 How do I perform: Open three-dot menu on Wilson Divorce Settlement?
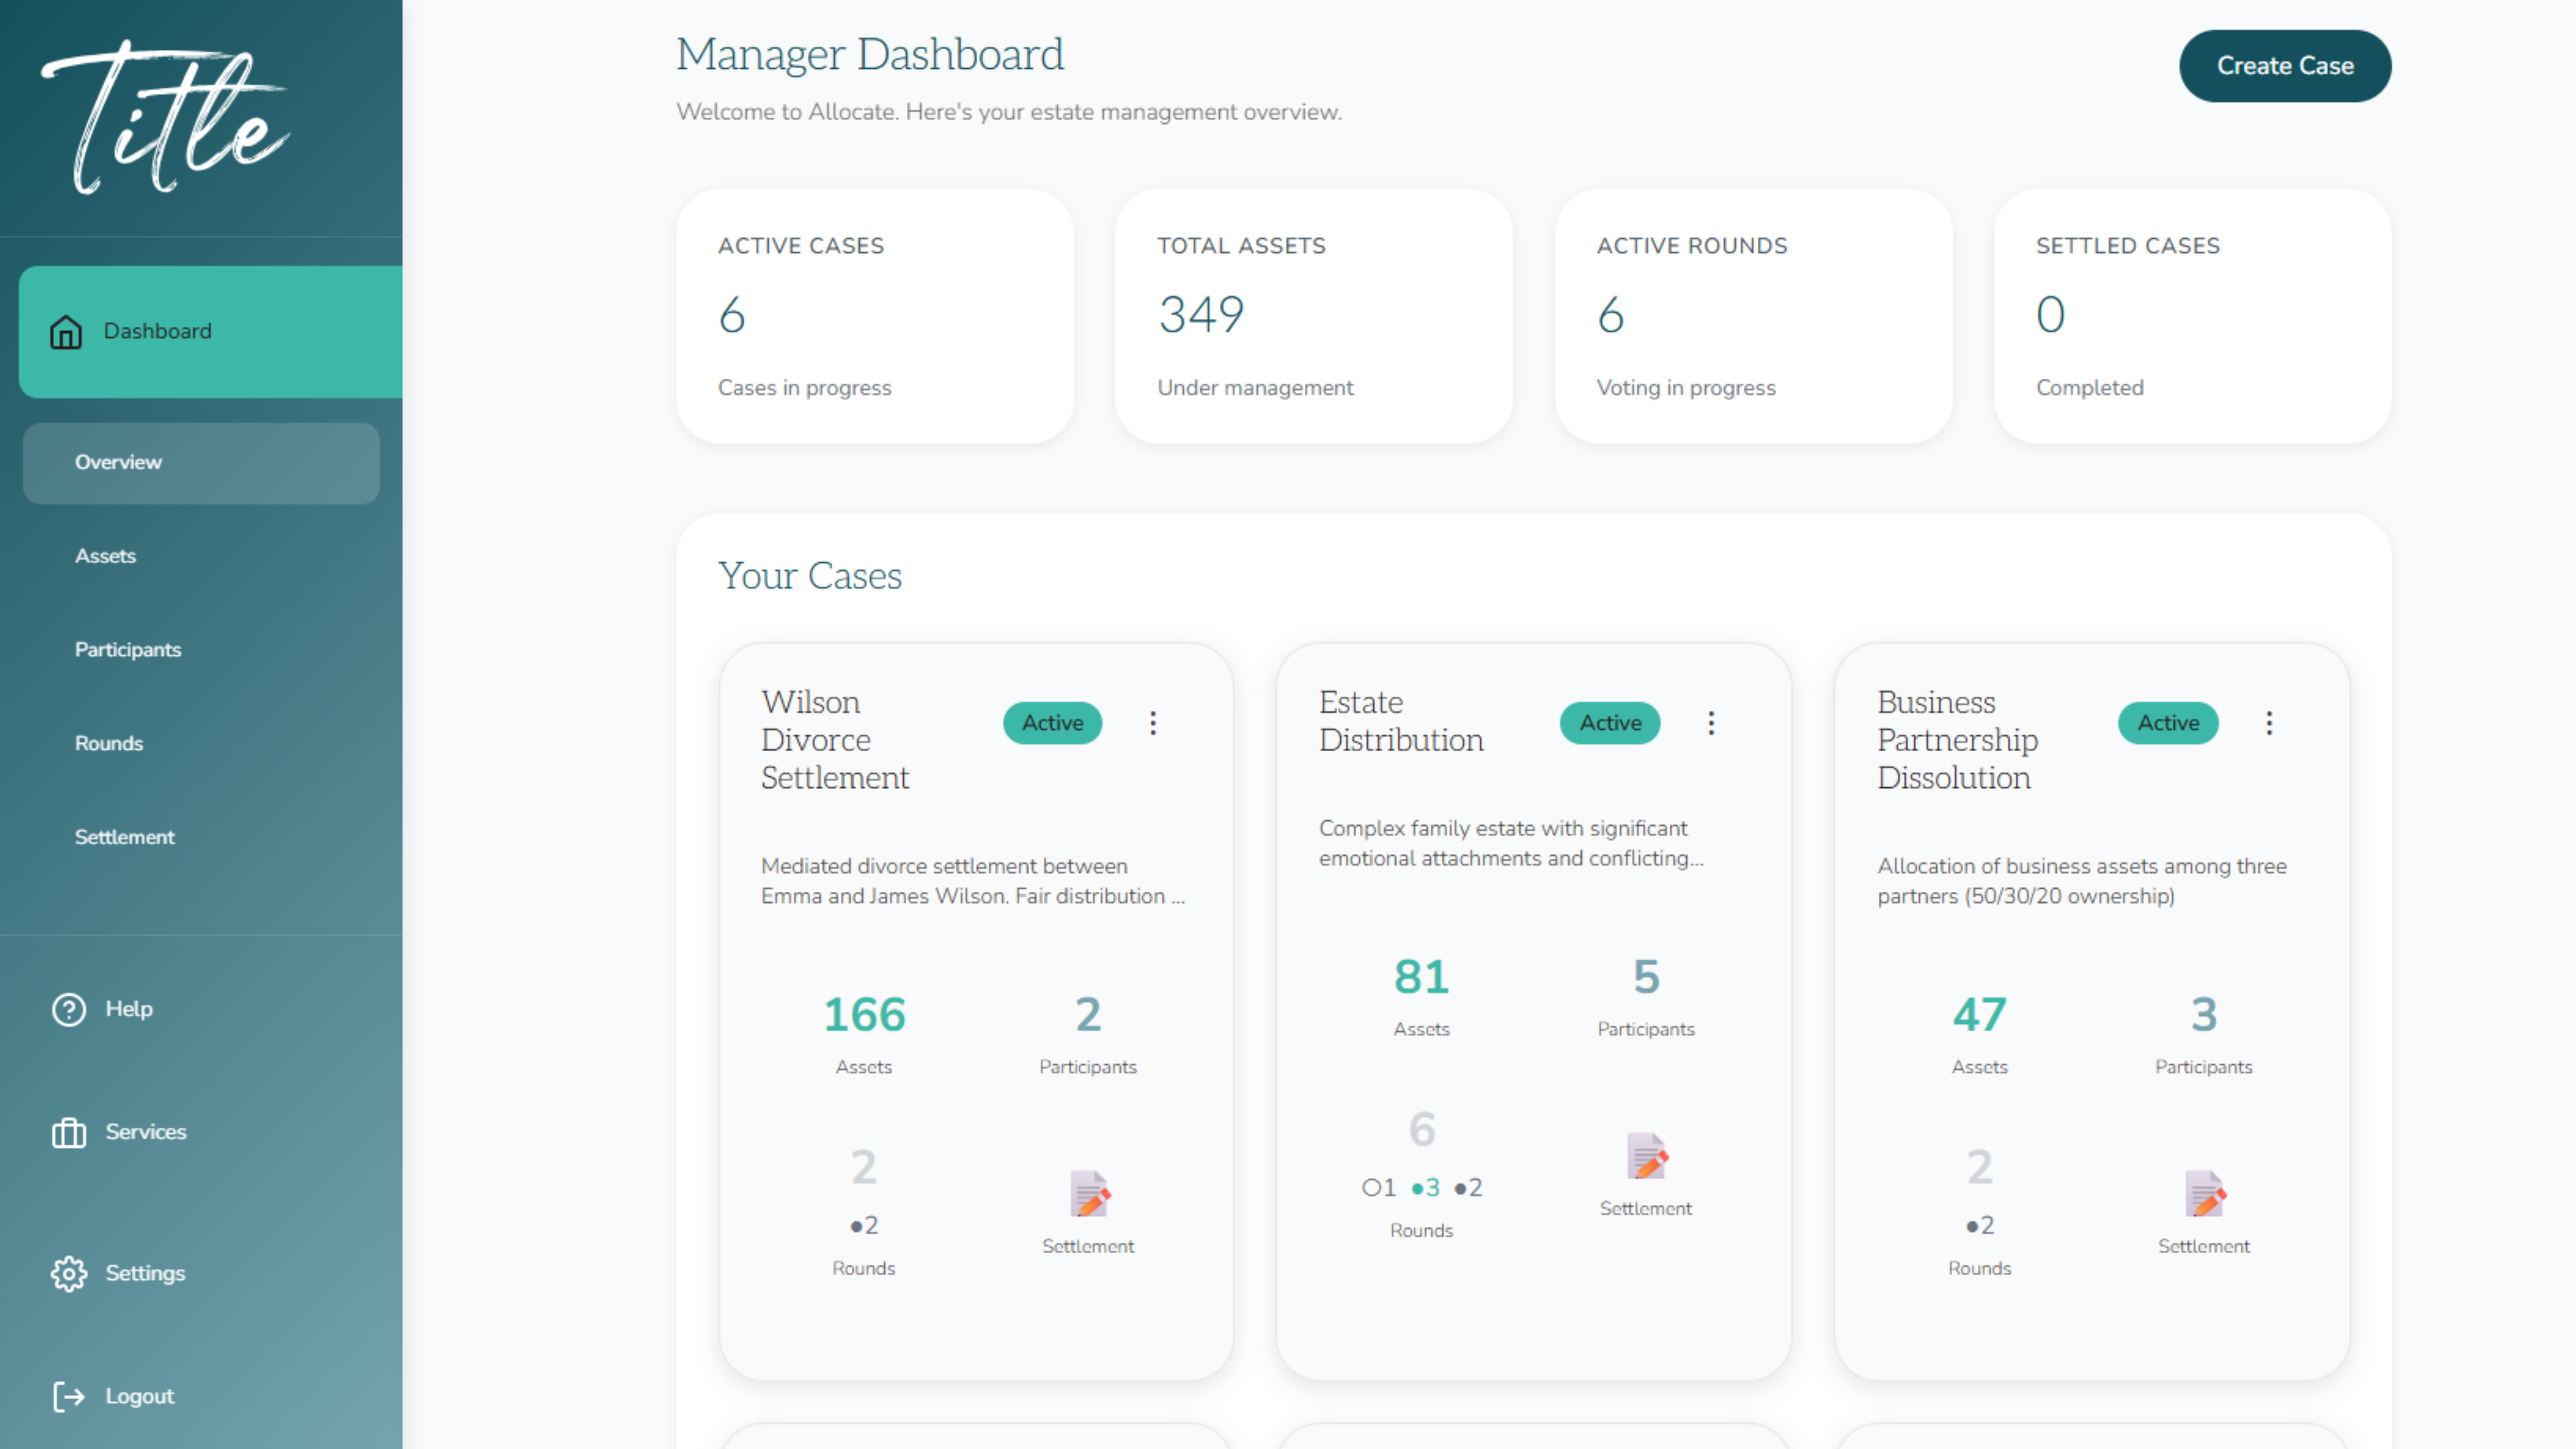click(1153, 723)
